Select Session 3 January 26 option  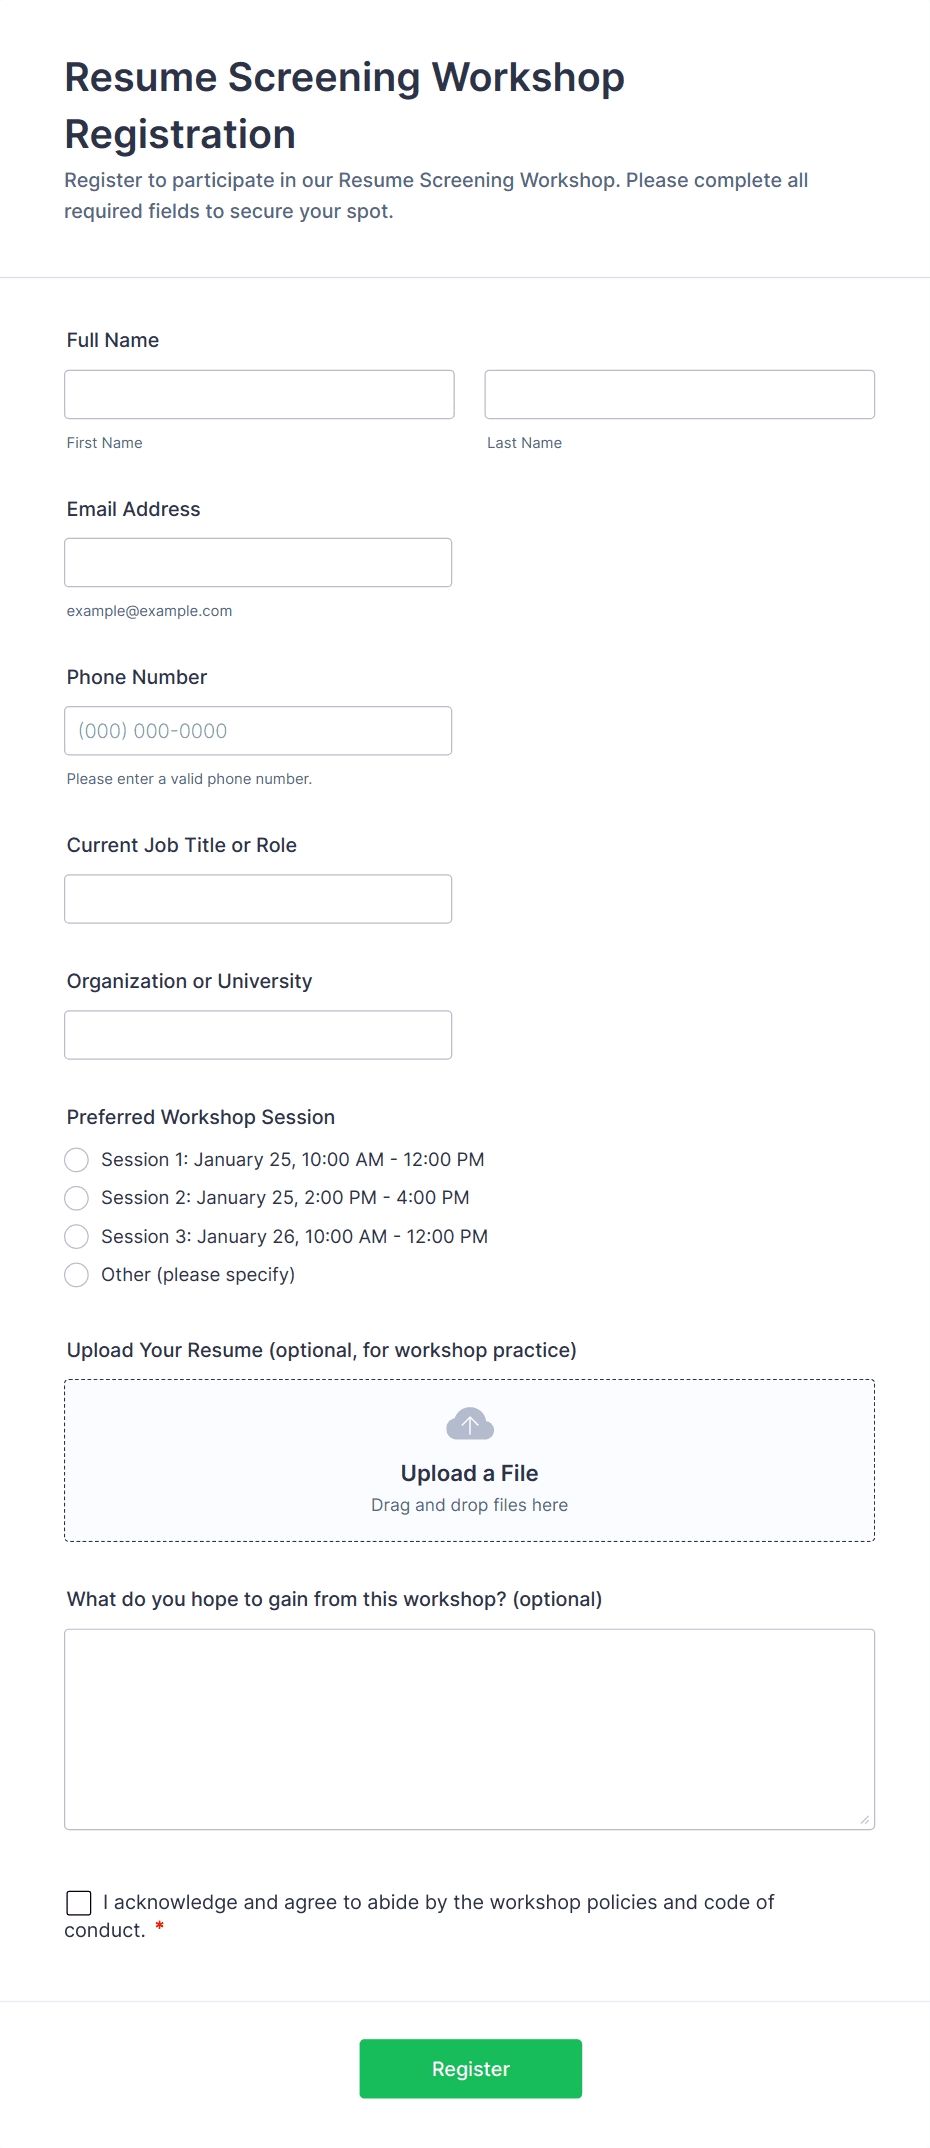click(77, 1237)
